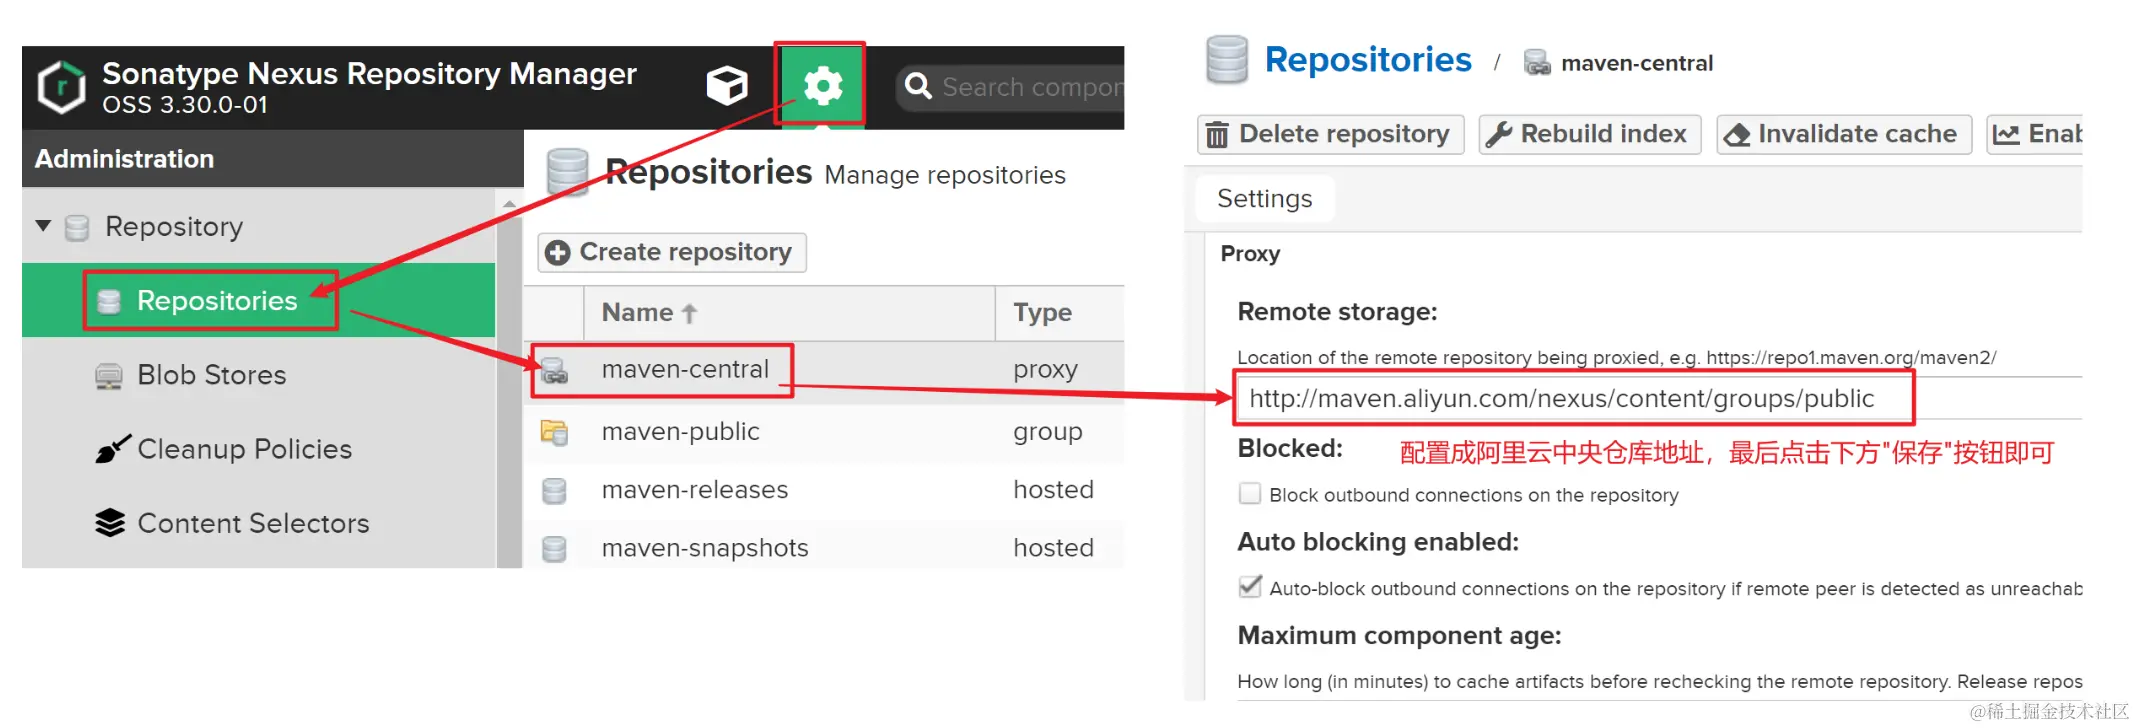
Task: Open Blob Stores in sidebar
Action: click(211, 375)
